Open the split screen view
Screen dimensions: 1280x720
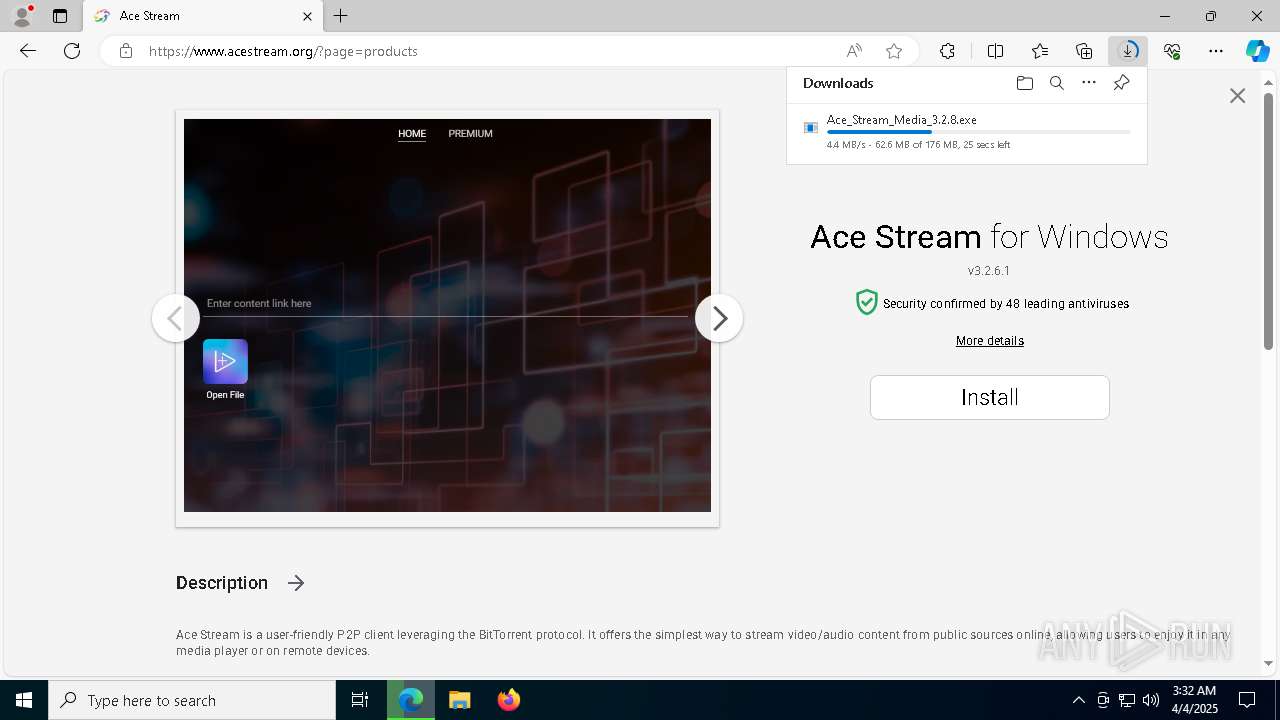click(995, 51)
